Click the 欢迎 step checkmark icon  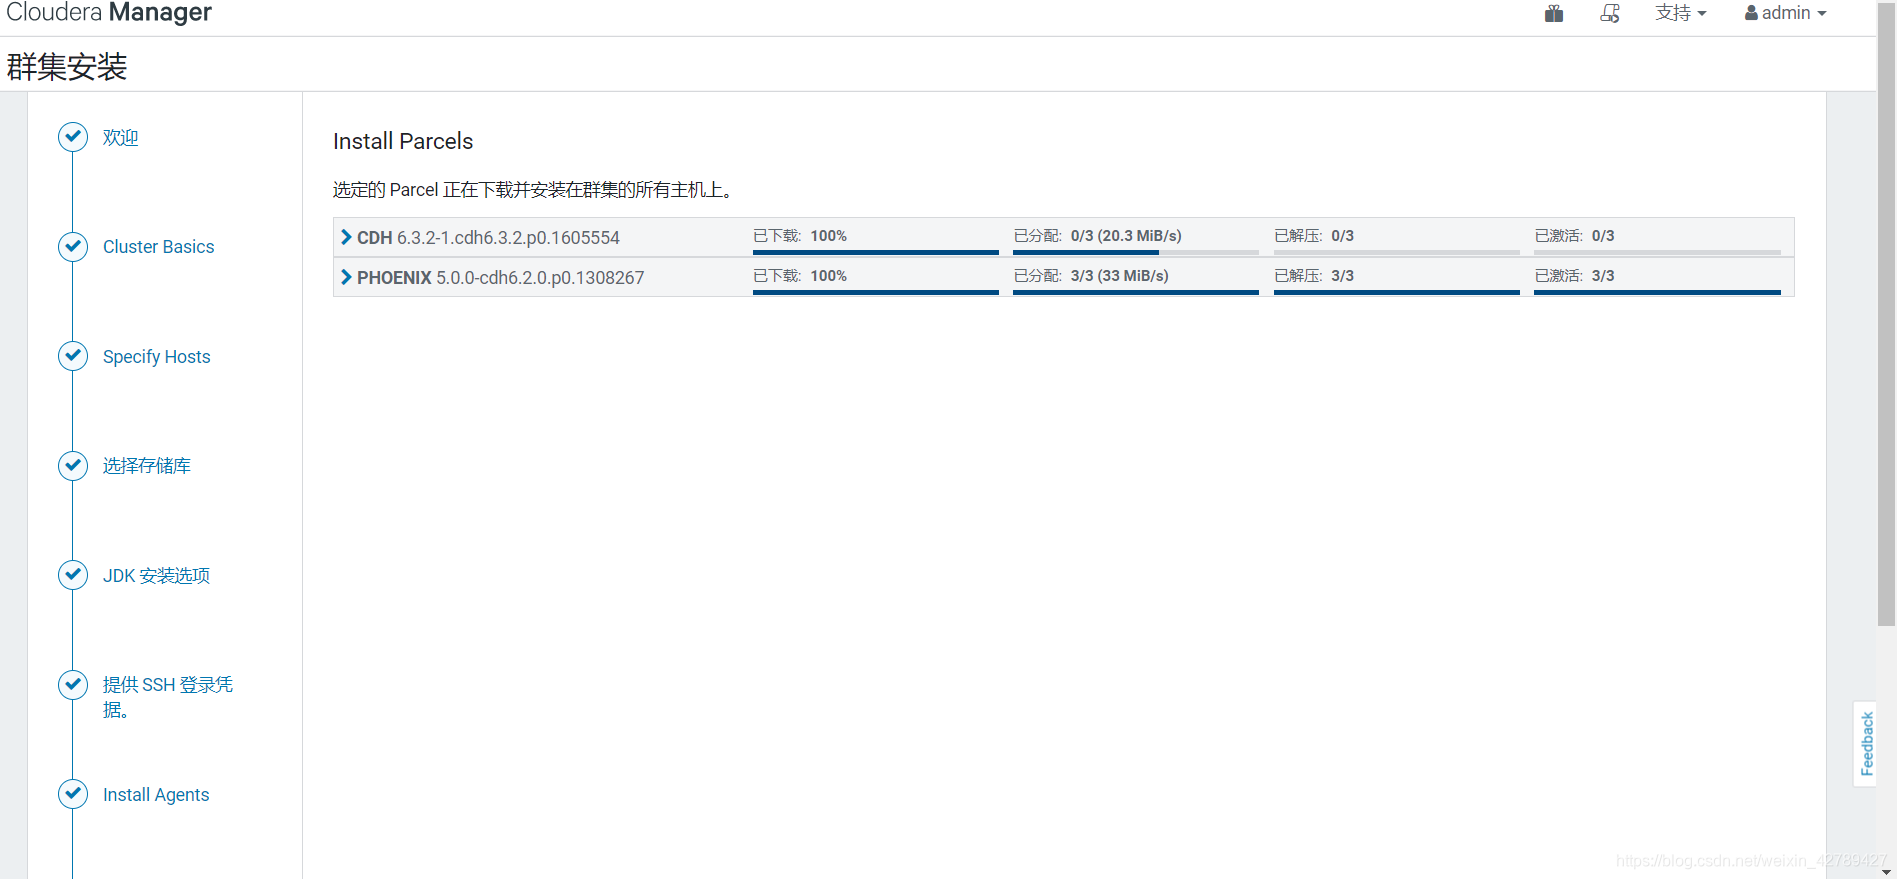pos(73,137)
